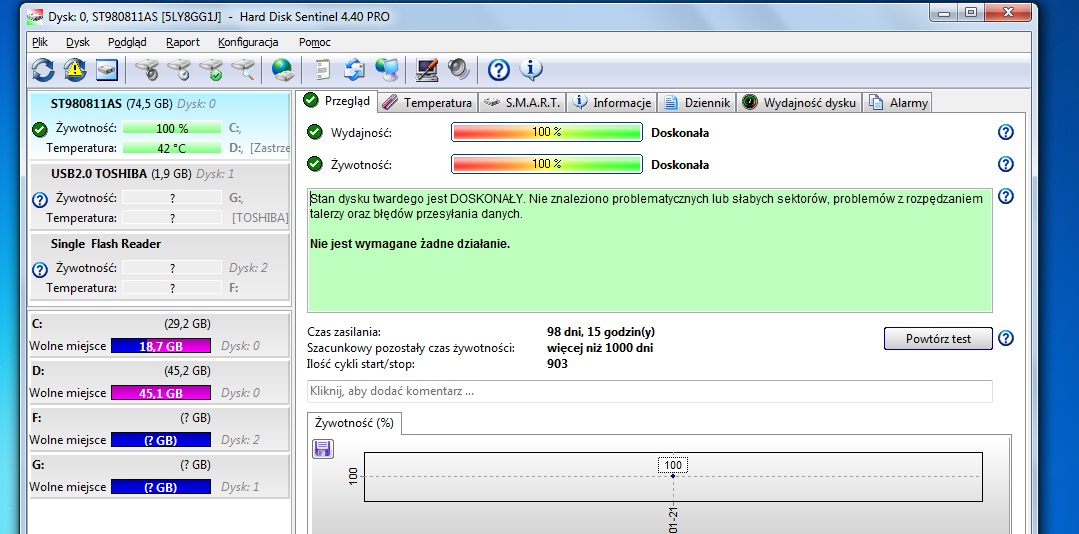This screenshot has height=534, width=1079.
Task: Click the F: free space (? GB) bar
Action: [x=161, y=440]
